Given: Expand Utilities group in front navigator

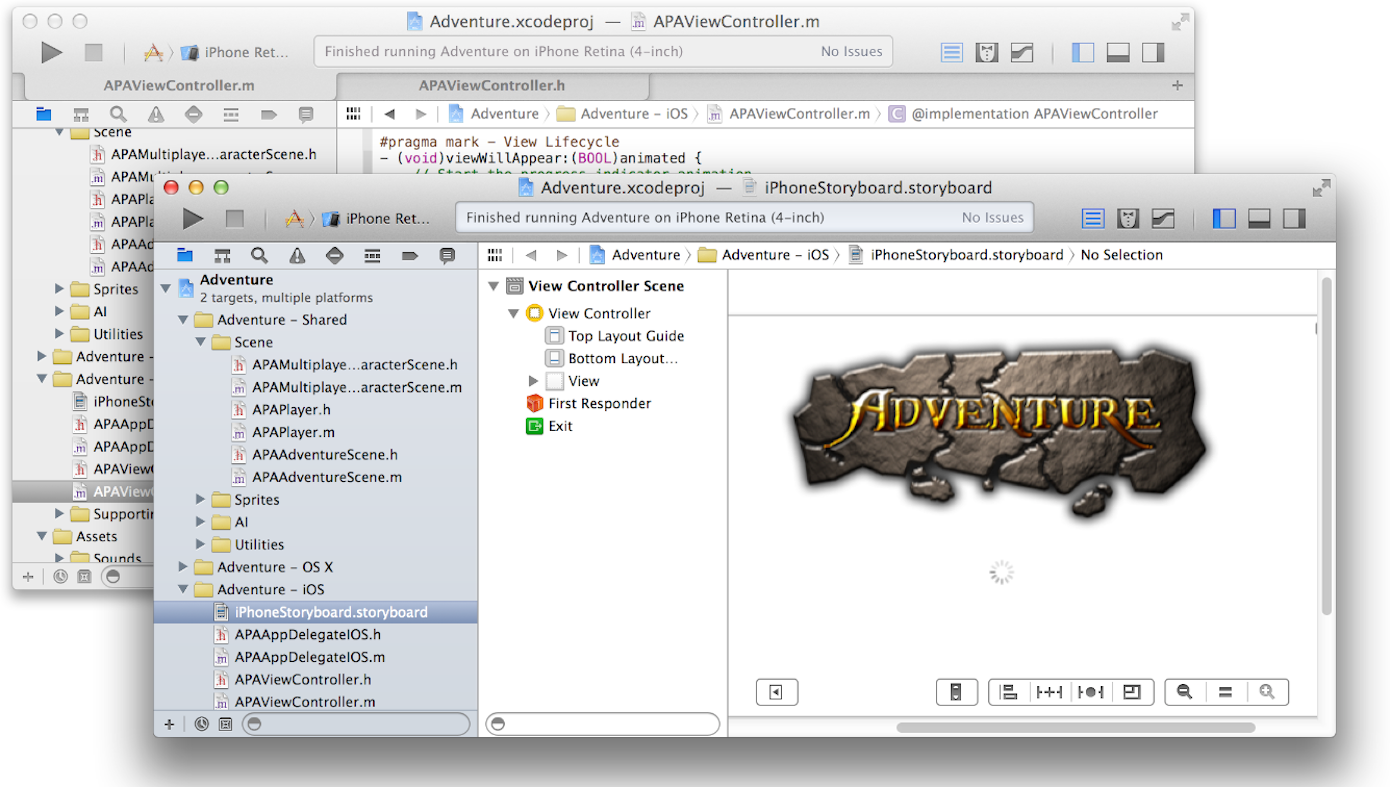Looking at the screenshot, I should pyautogui.click(x=200, y=544).
